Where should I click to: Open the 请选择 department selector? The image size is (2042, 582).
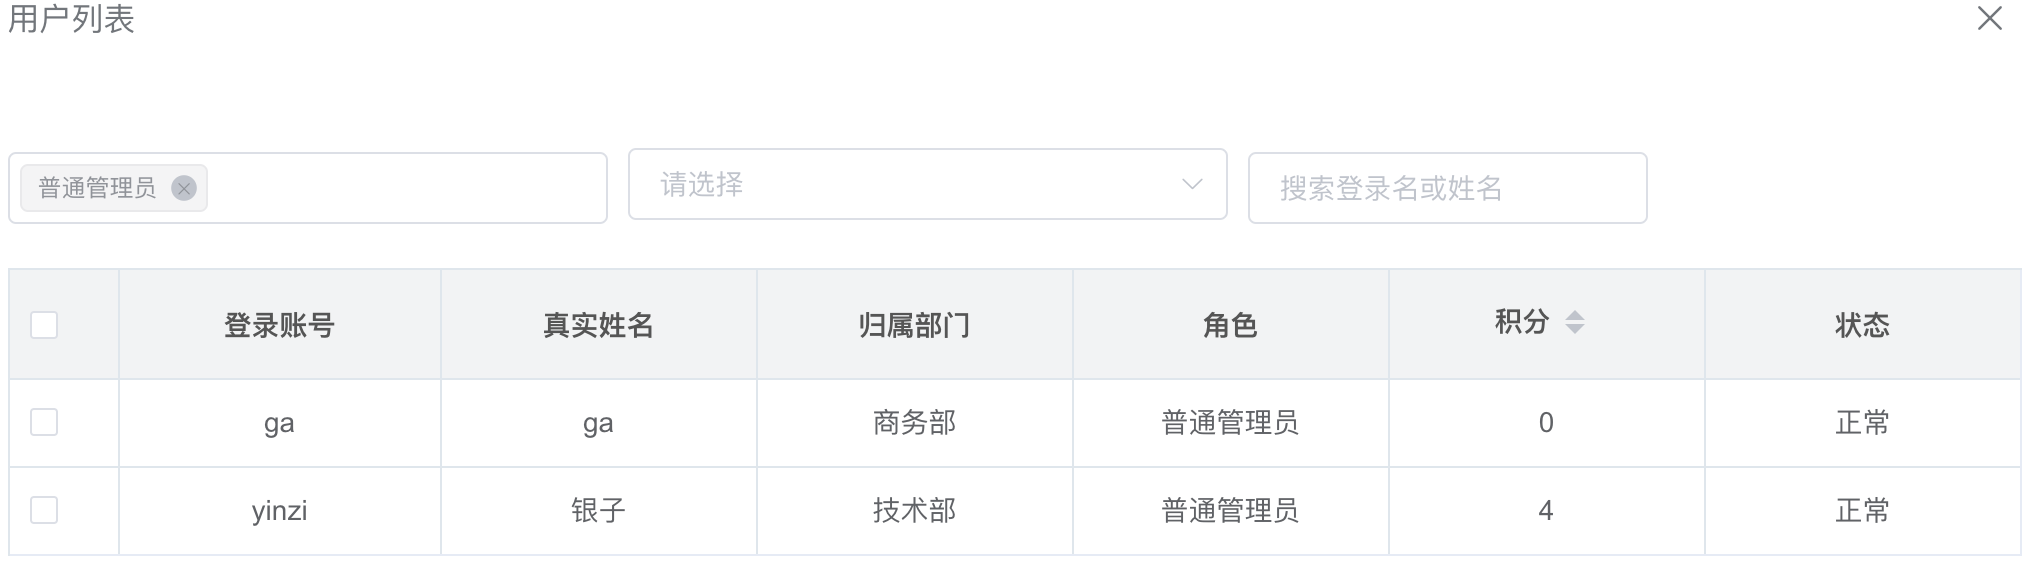point(927,184)
